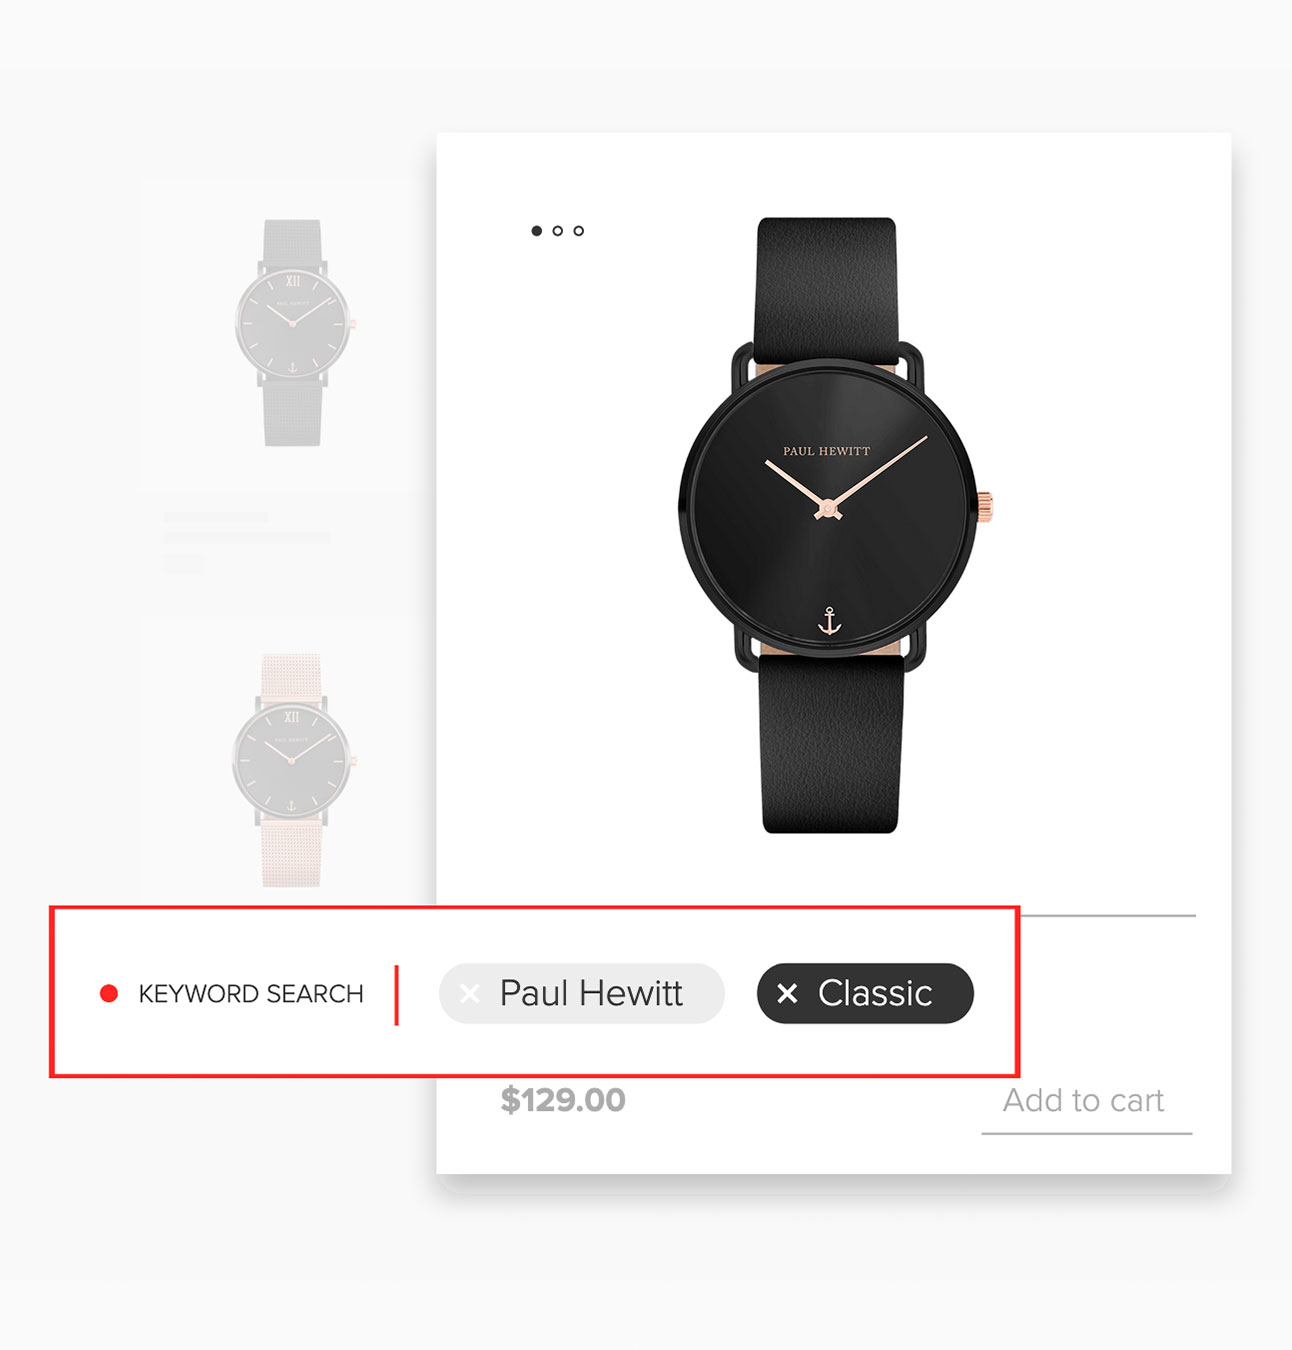Open the faded black mesh watch thumbnail
Screen dimensions: 1292x1350
click(293, 333)
